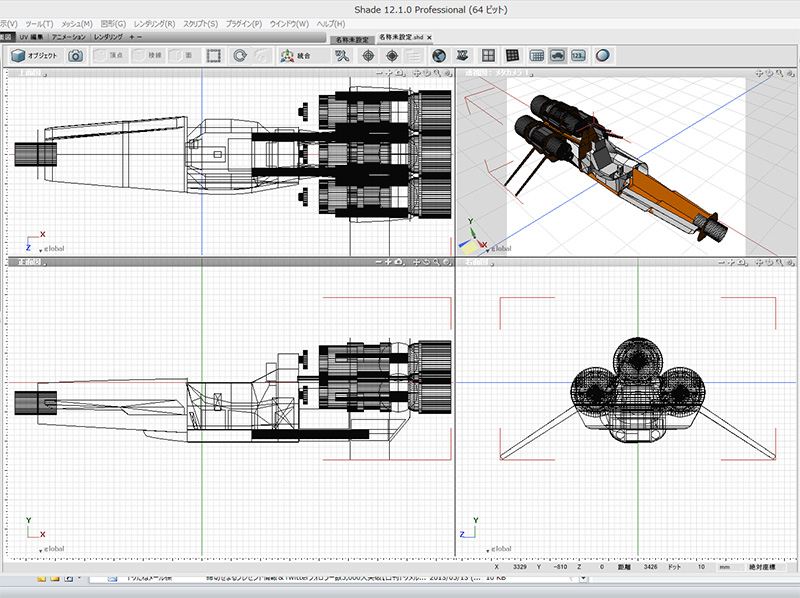Viewport: 800px width, 598px height.
Task: Click the camera icon in the toolbar
Action: click(x=76, y=56)
